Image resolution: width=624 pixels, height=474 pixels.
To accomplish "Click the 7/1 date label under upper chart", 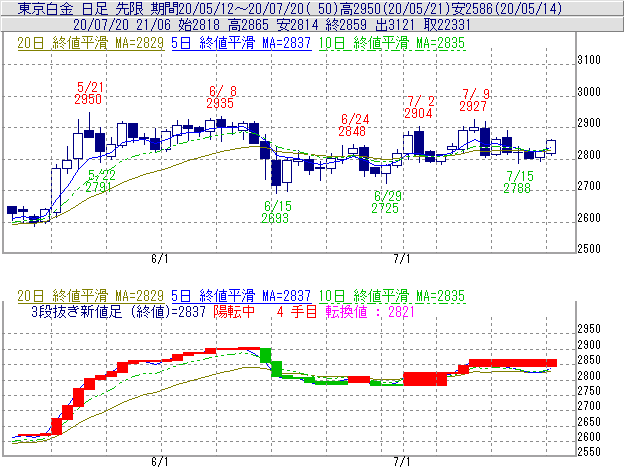I will [402, 259].
